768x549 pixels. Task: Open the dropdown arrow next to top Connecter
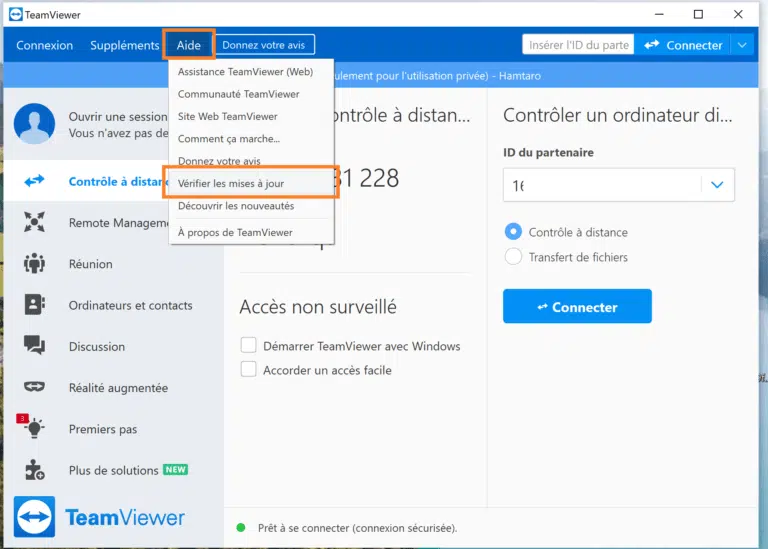point(742,45)
